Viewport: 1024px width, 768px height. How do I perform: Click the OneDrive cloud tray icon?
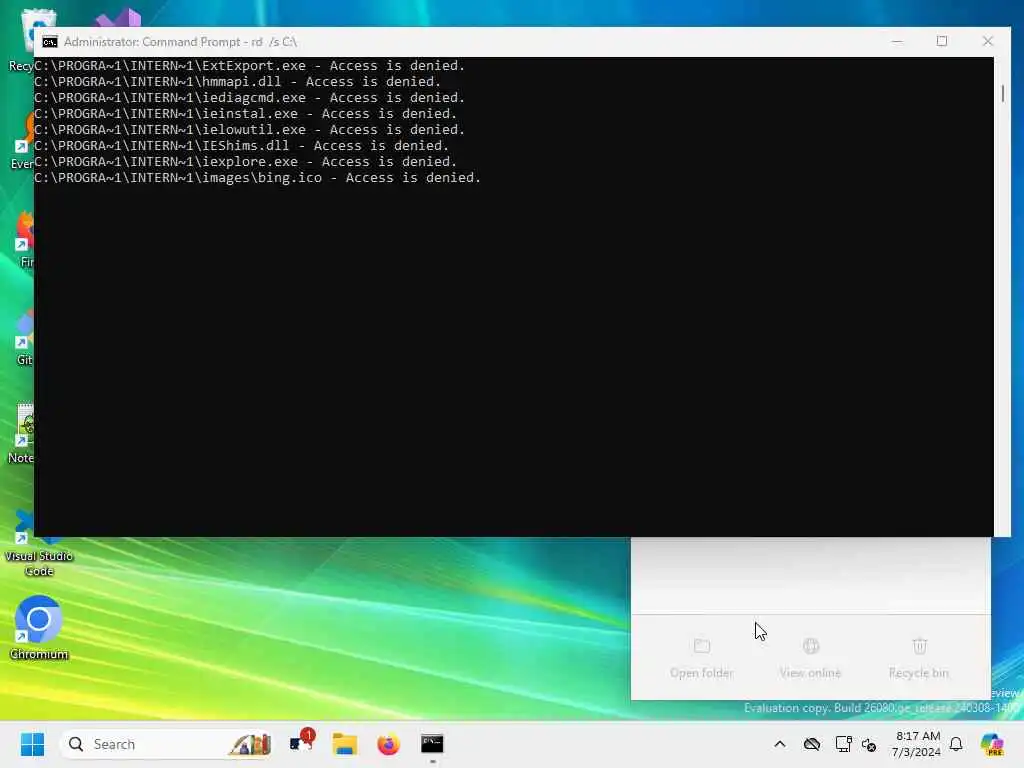812,744
